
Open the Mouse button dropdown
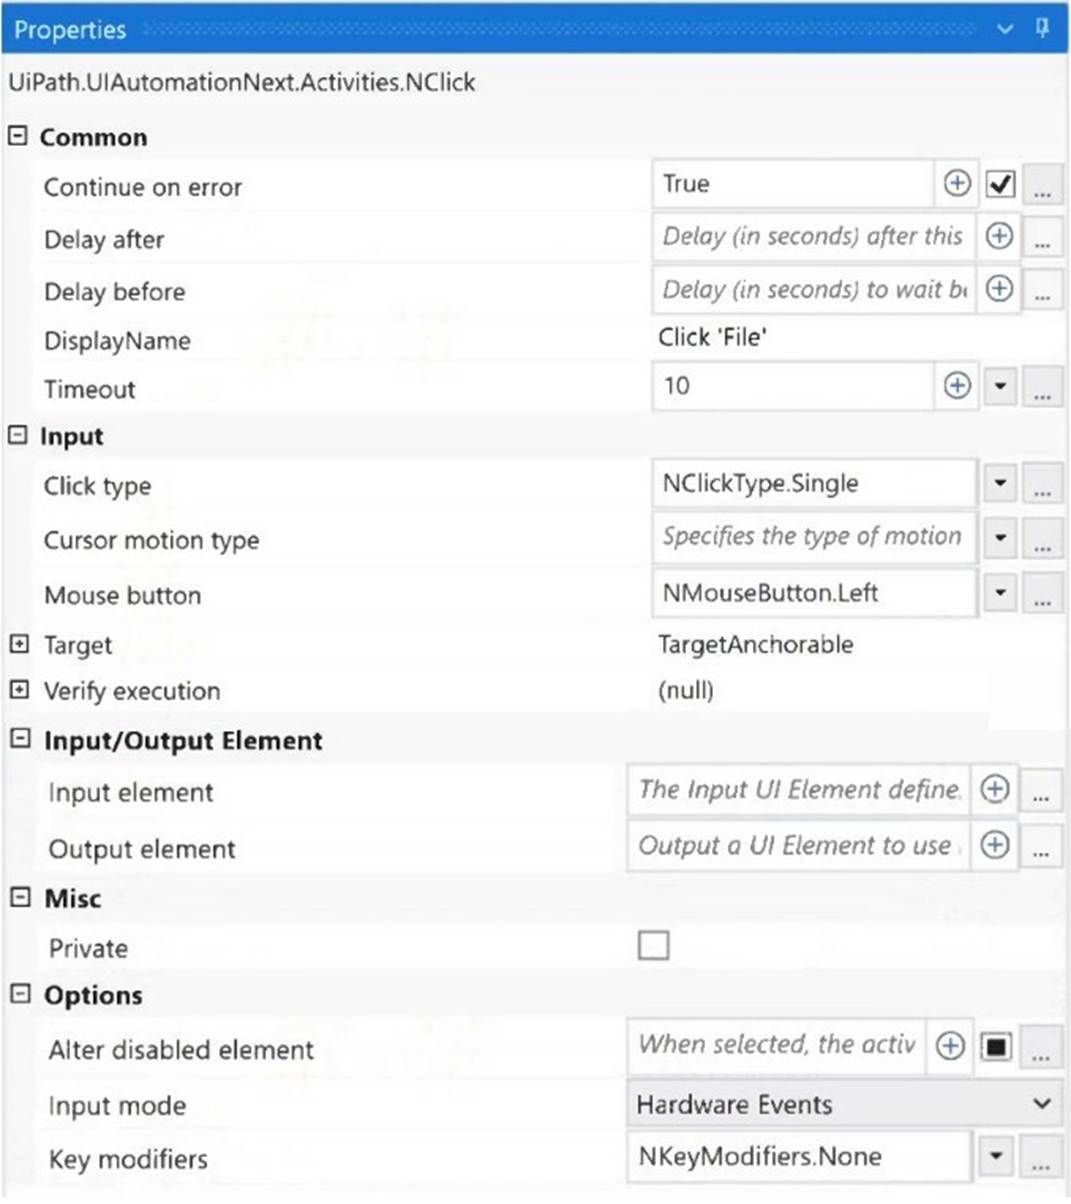(999, 592)
